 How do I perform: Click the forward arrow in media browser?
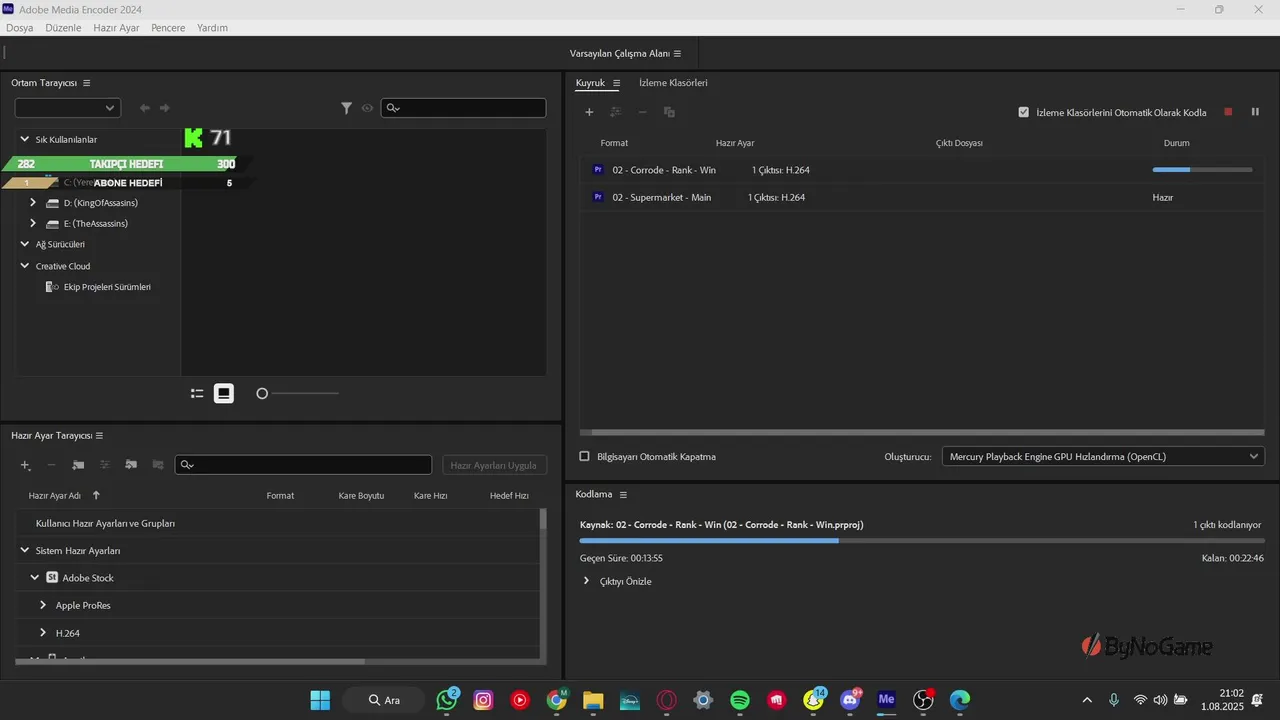point(165,108)
